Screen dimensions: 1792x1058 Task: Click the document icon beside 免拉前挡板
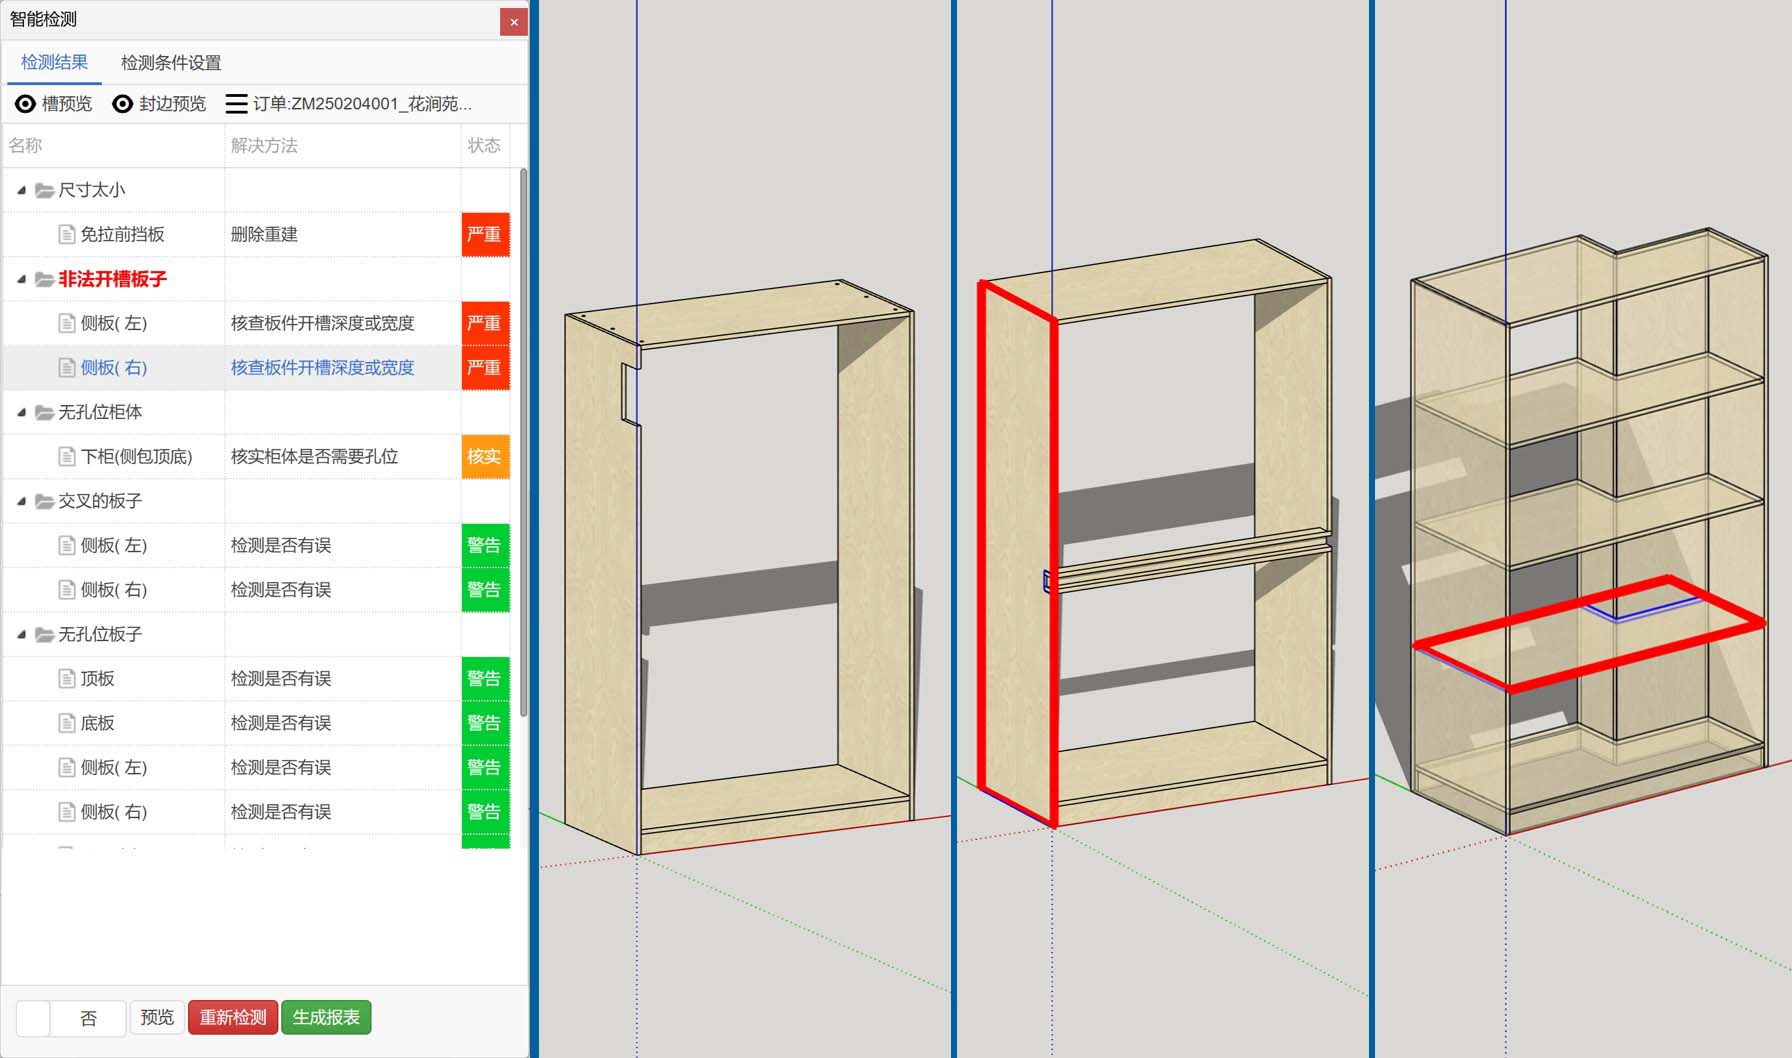(x=67, y=235)
